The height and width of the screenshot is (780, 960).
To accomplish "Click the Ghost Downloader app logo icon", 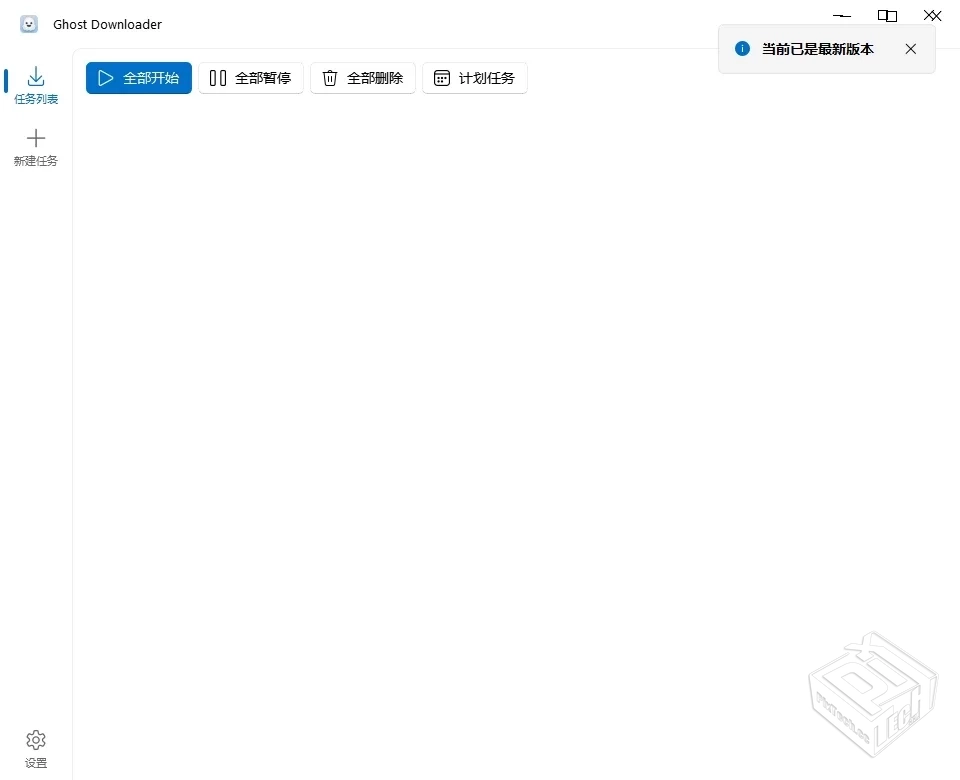I will [x=28, y=23].
